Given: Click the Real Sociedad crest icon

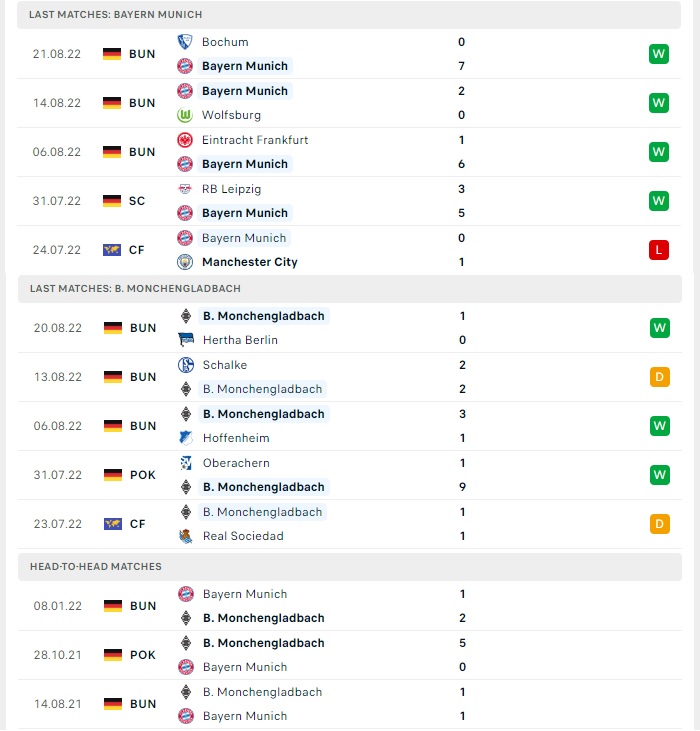Looking at the screenshot, I should (186, 536).
